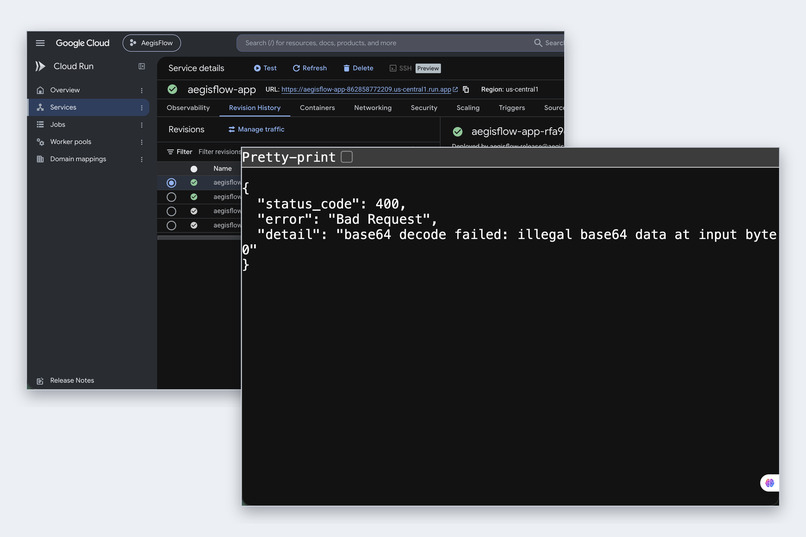The width and height of the screenshot is (806, 537).
Task: Switch to the Revision History tab
Action: tap(254, 108)
